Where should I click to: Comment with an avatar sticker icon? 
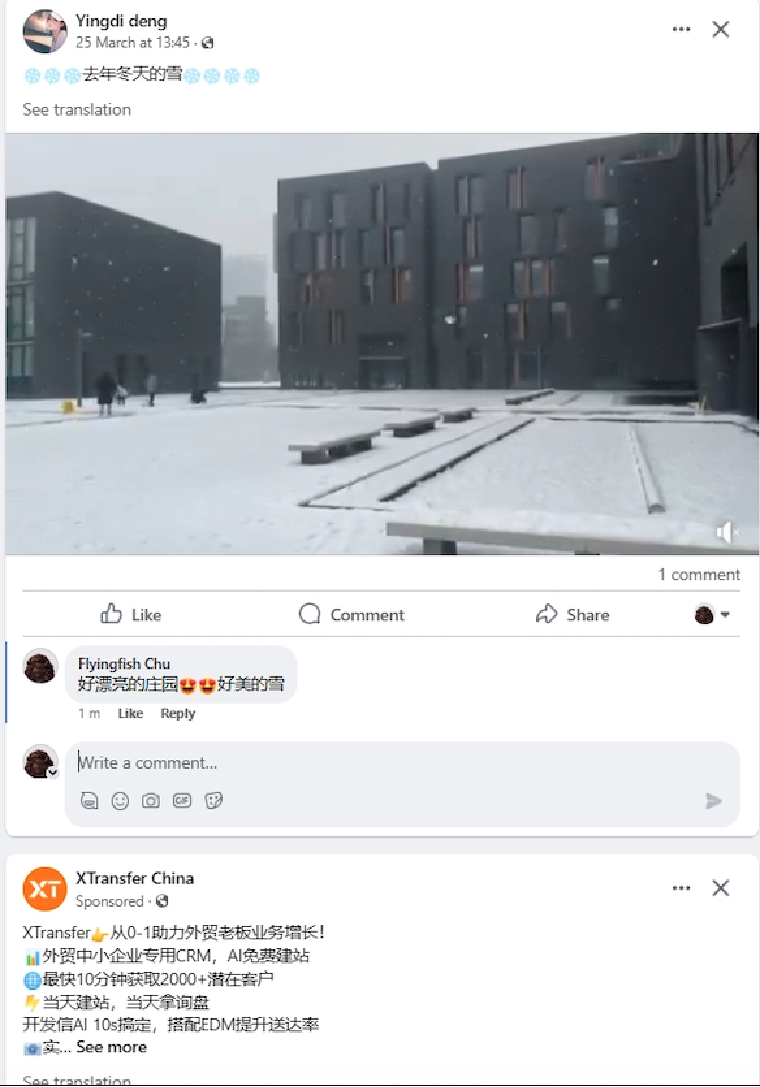point(89,801)
